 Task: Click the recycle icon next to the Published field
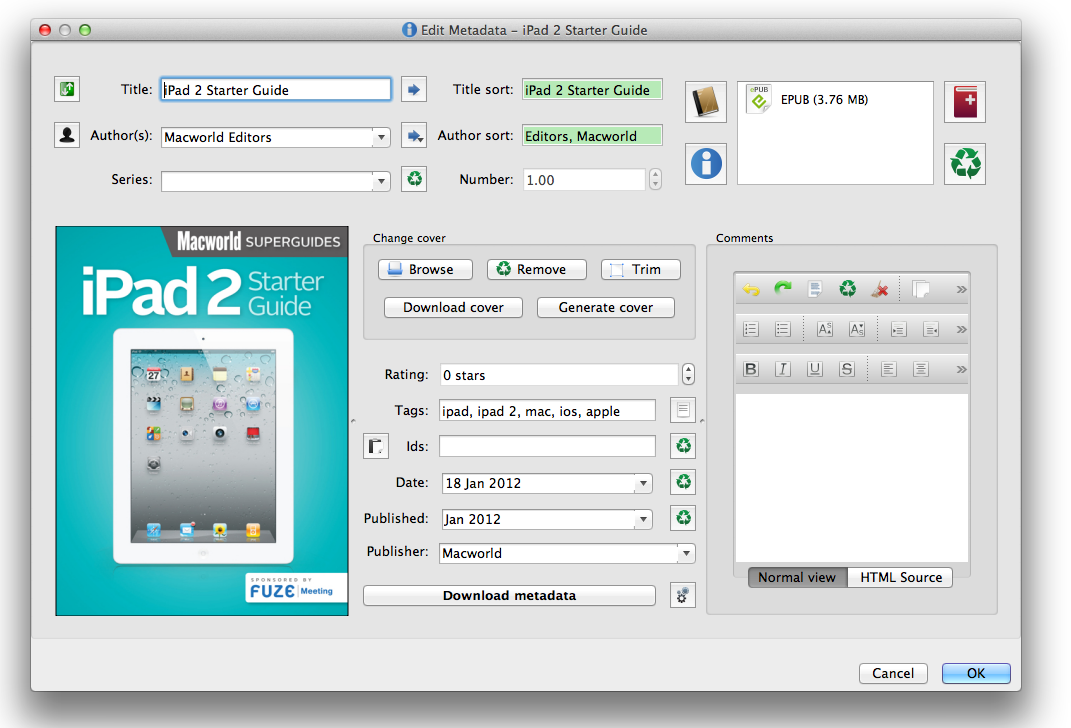click(x=683, y=518)
